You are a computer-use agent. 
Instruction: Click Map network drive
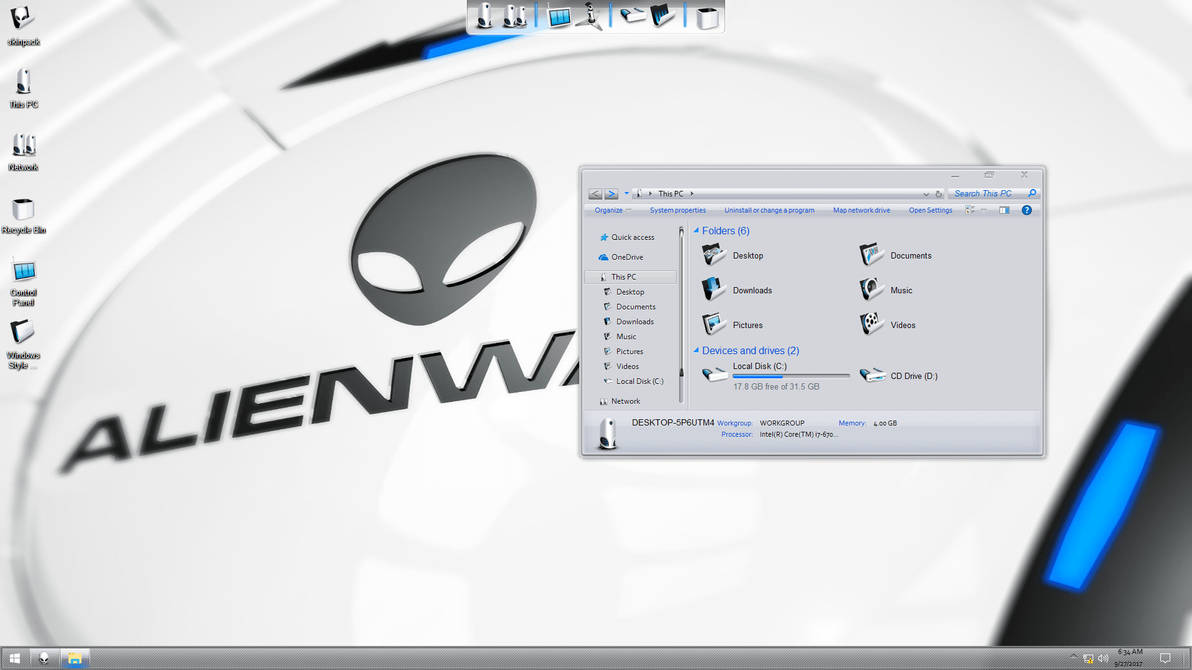(x=861, y=210)
